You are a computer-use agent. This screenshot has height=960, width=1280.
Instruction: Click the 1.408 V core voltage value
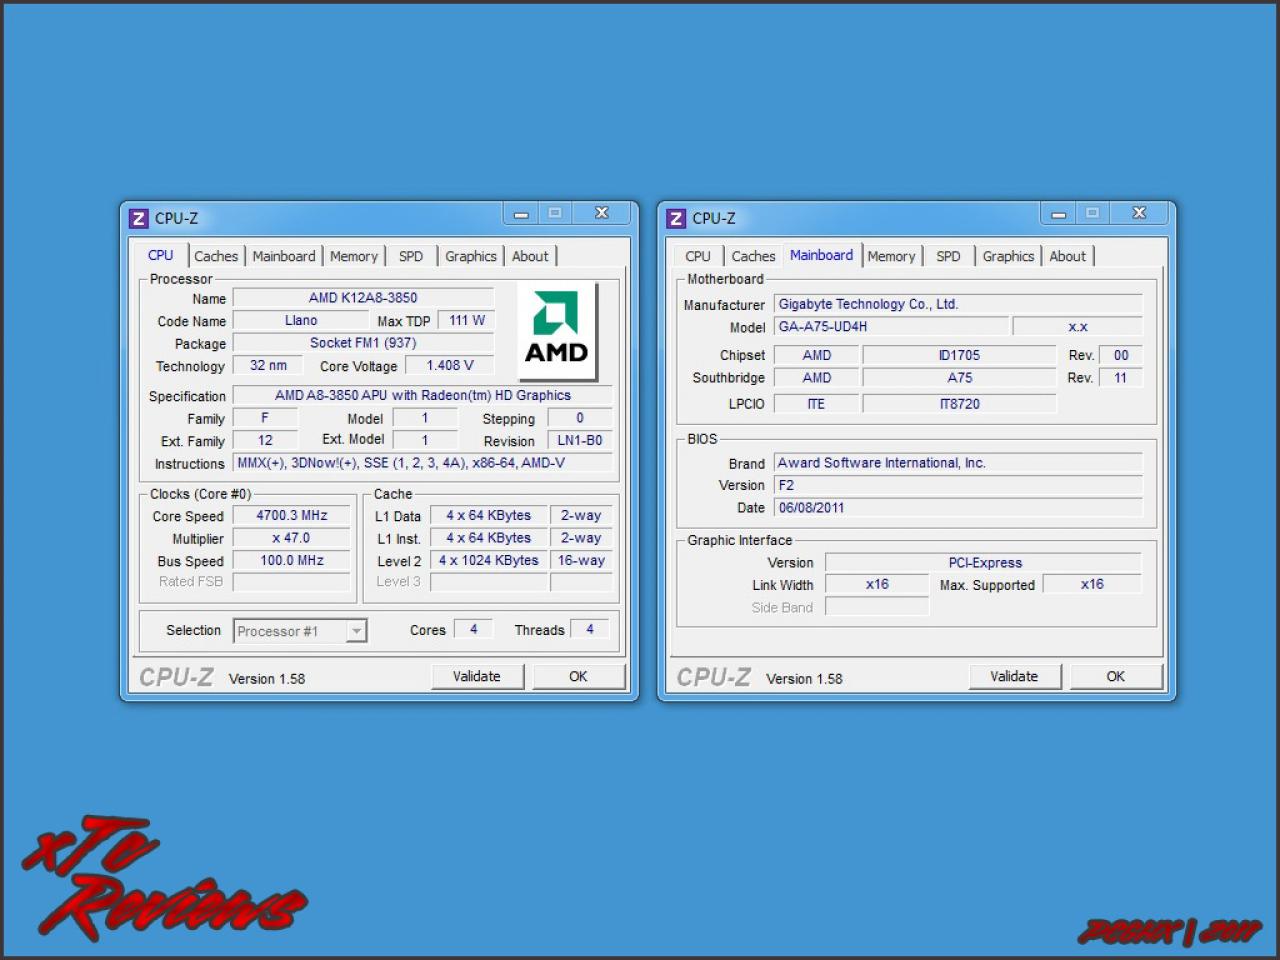click(450, 366)
